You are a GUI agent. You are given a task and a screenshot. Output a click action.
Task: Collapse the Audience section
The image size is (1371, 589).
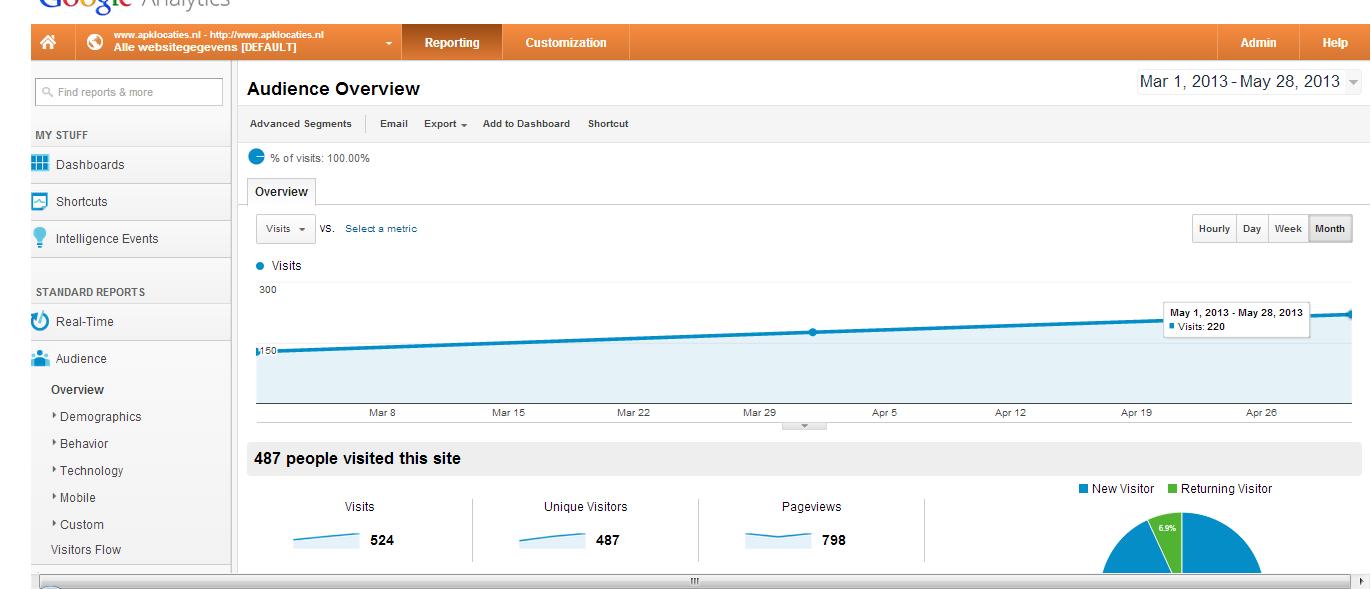click(81, 359)
